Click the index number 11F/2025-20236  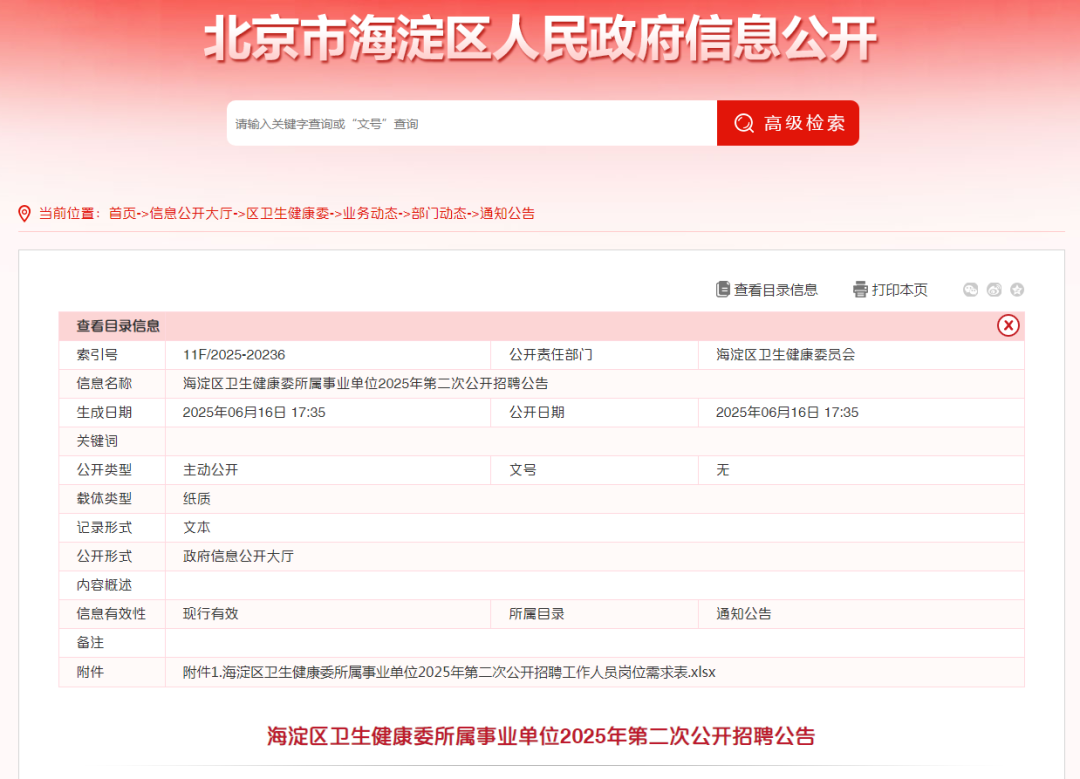click(234, 355)
